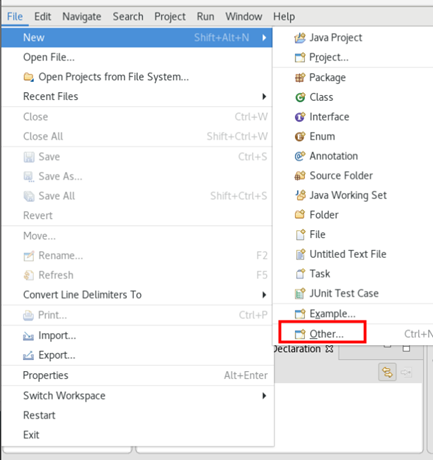Viewport: 433px width, 460px height.
Task: Click the Refresh icon
Action: pyautogui.click(x=29, y=275)
